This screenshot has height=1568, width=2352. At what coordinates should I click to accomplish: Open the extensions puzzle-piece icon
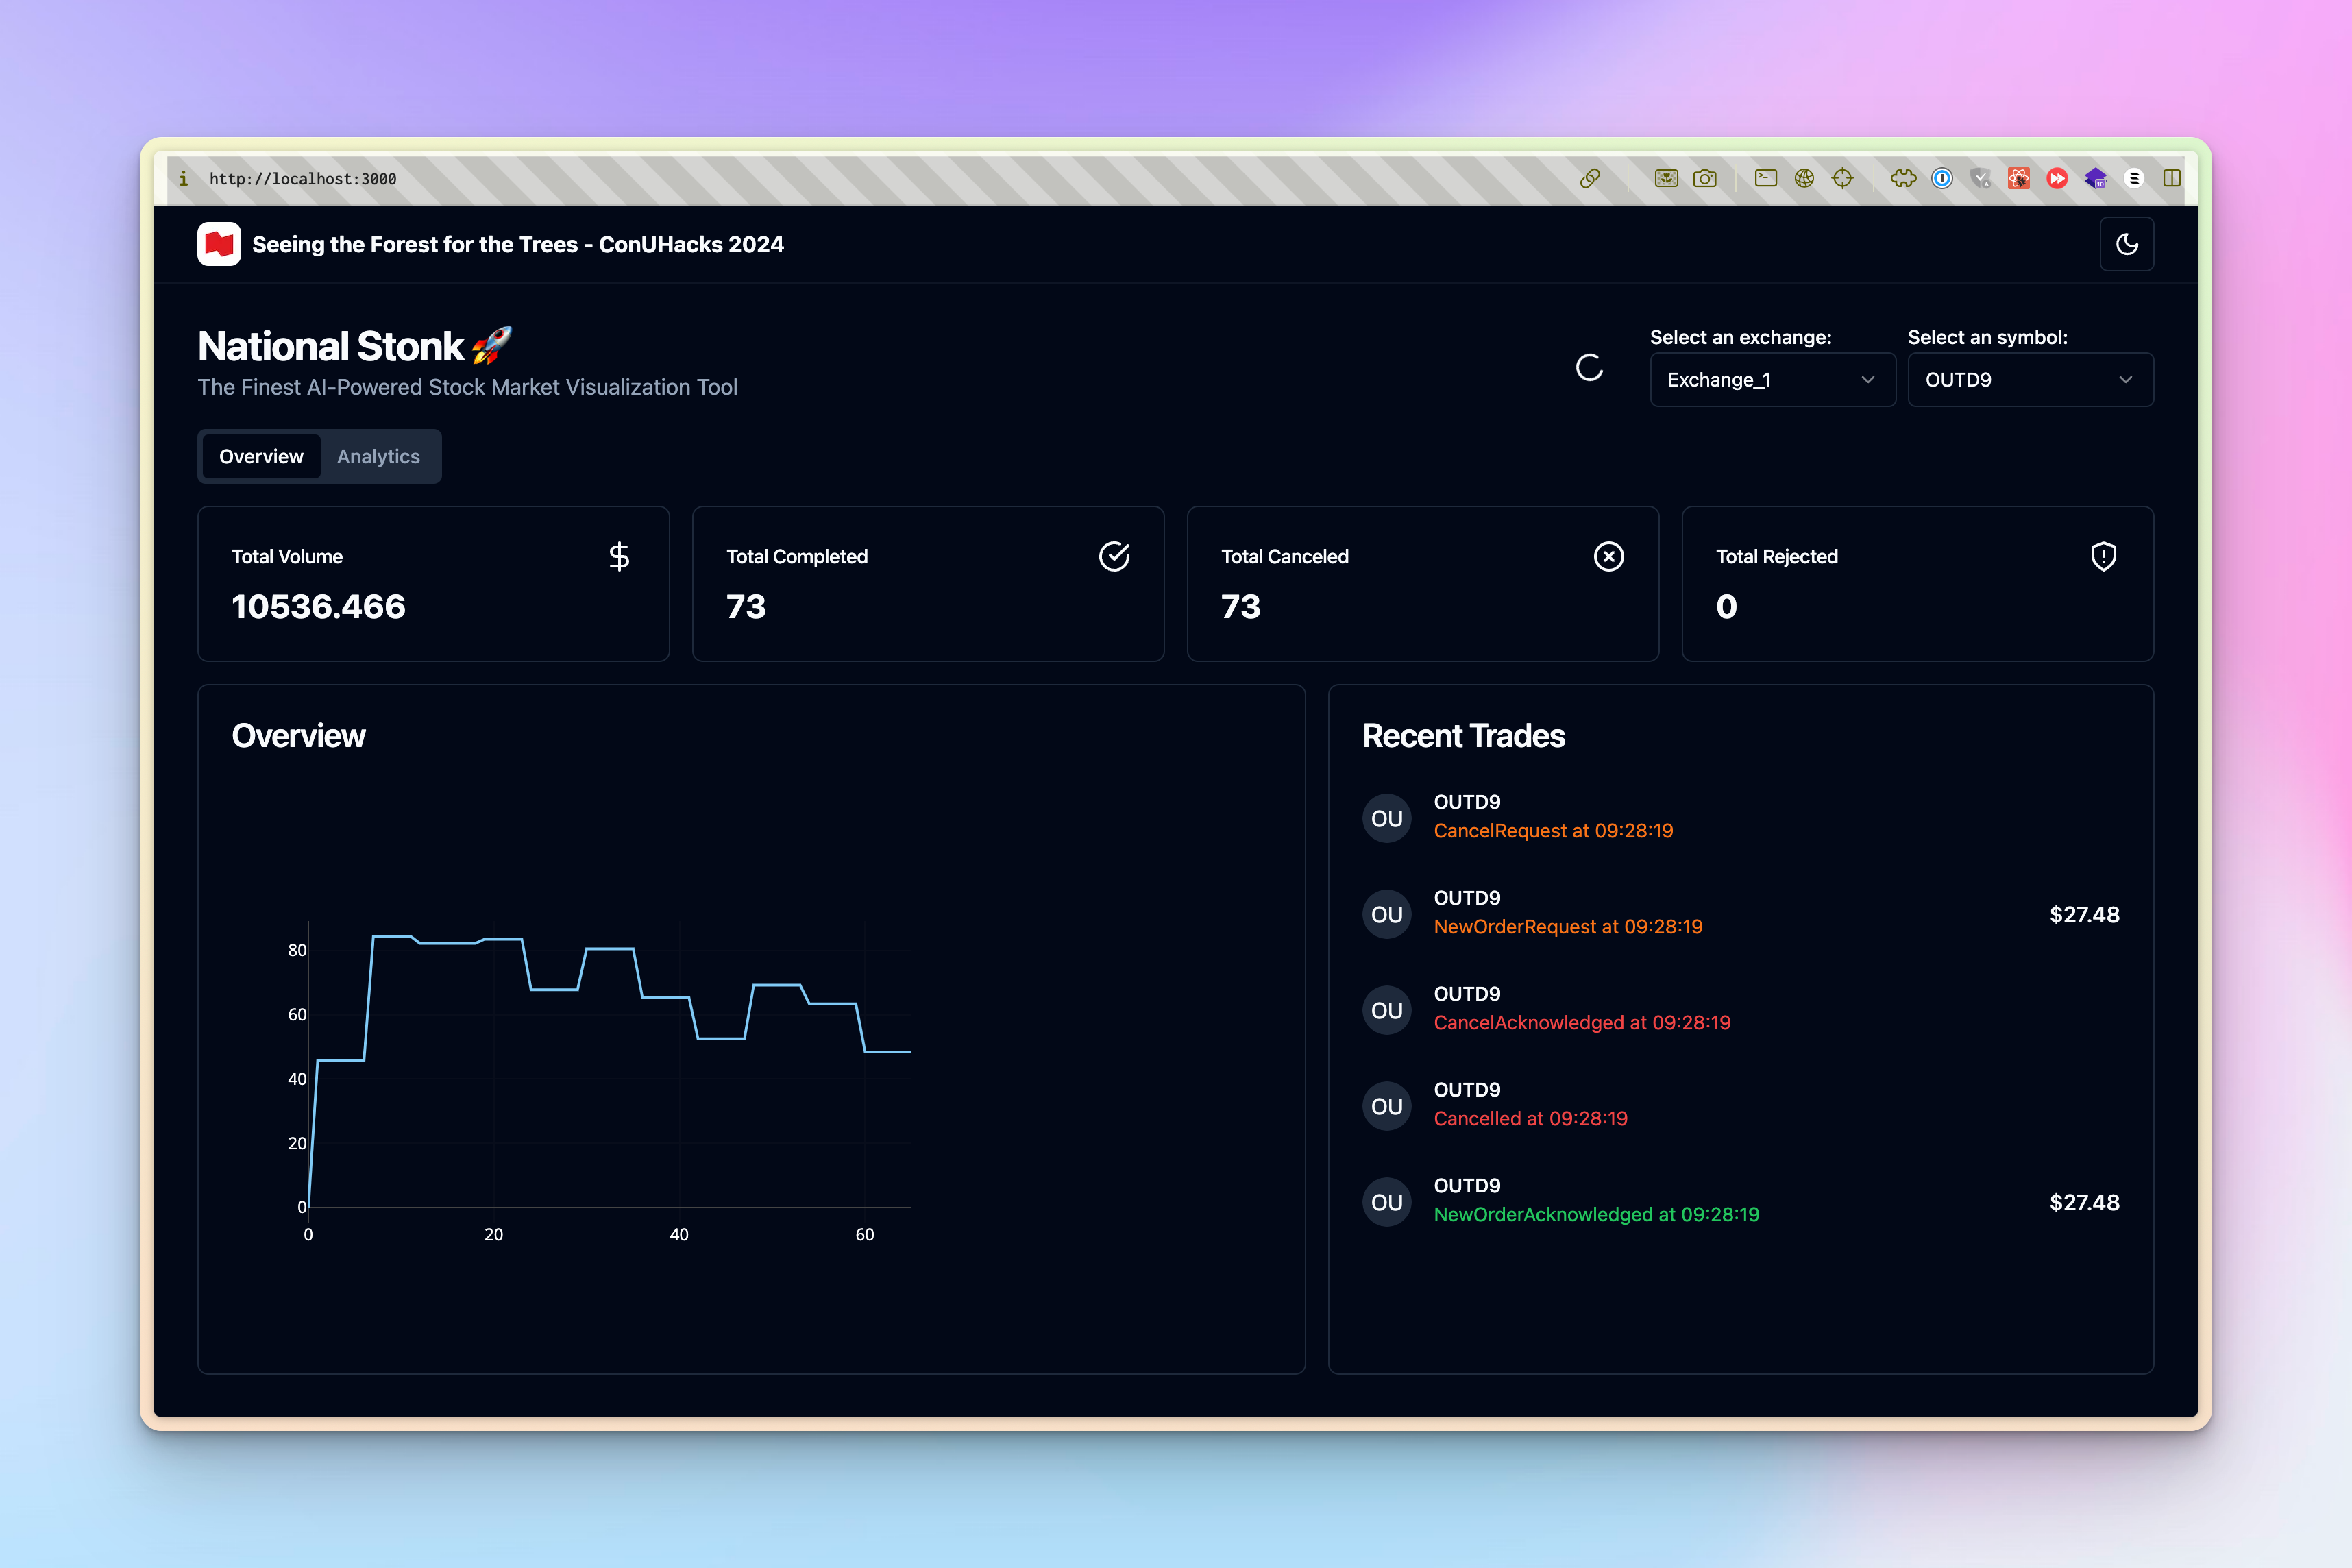tap(1903, 179)
